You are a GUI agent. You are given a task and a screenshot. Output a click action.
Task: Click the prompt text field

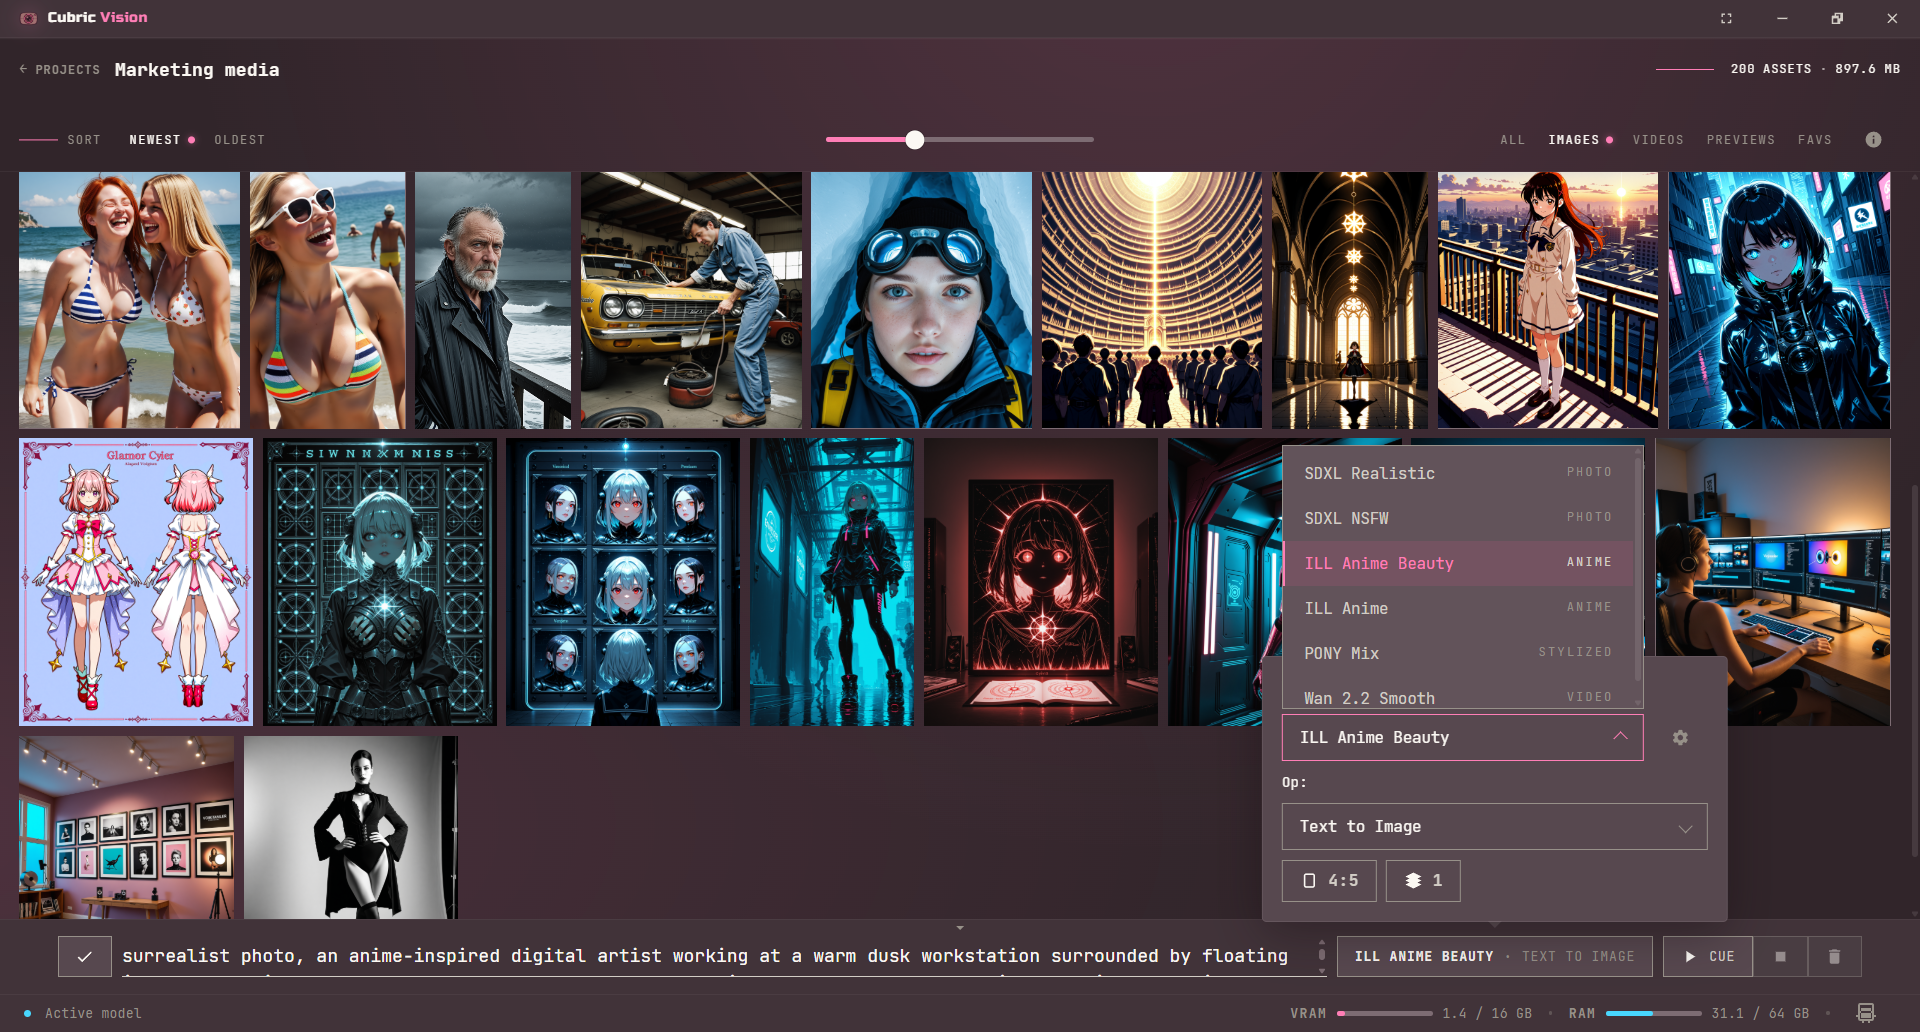pyautogui.click(x=715, y=957)
